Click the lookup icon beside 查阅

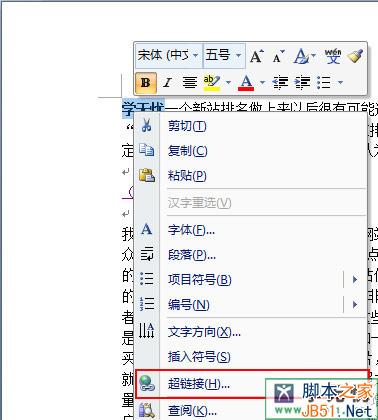pos(147,411)
